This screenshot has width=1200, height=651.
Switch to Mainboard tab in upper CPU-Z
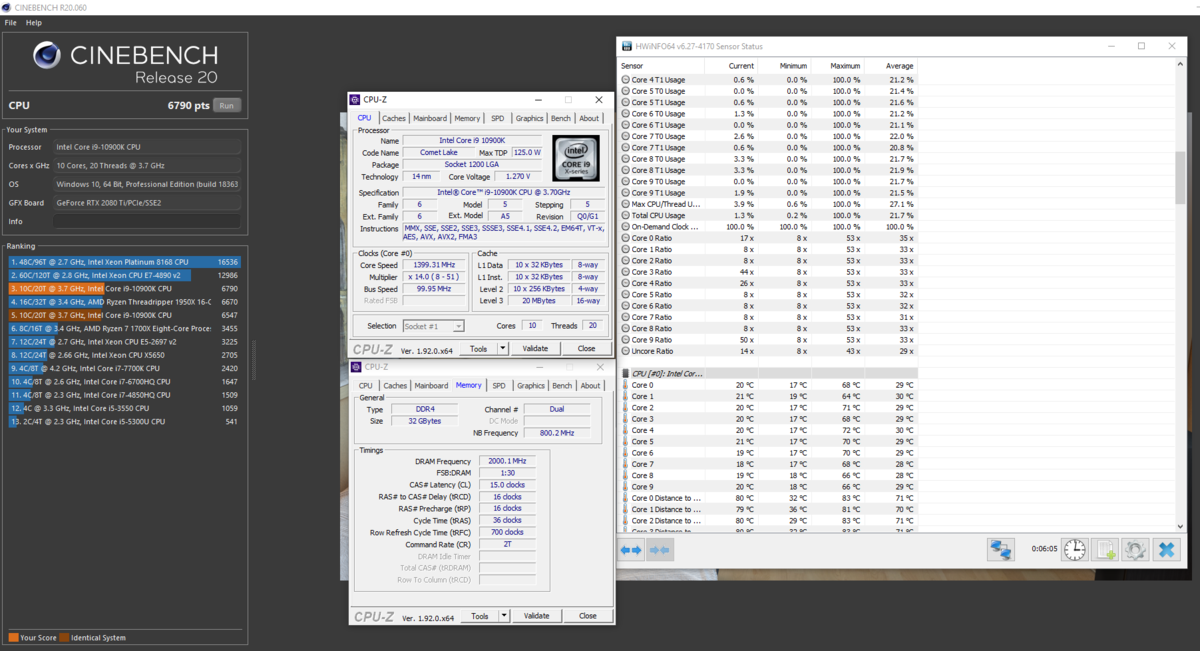430,118
